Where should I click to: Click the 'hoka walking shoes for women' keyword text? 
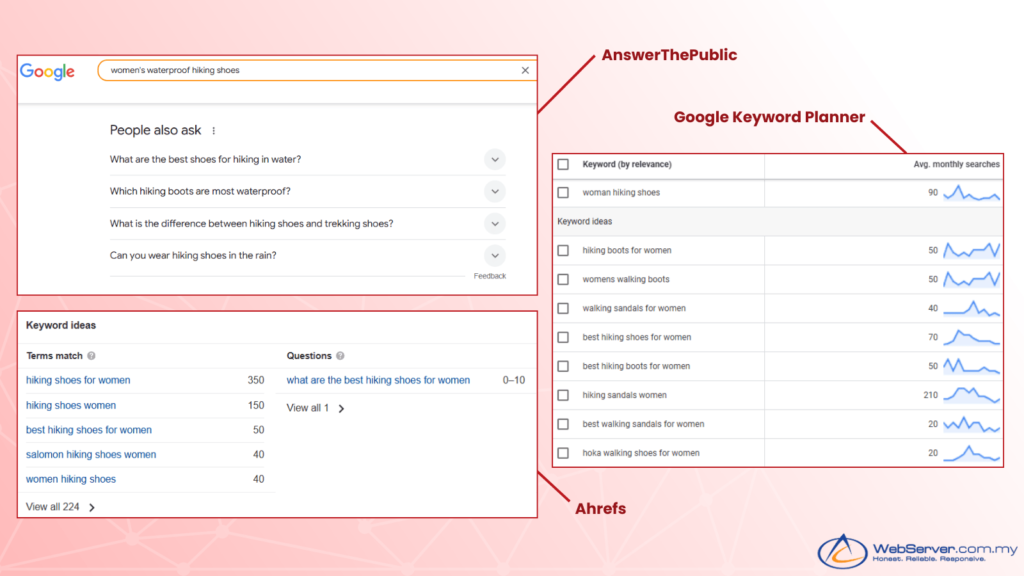point(641,453)
